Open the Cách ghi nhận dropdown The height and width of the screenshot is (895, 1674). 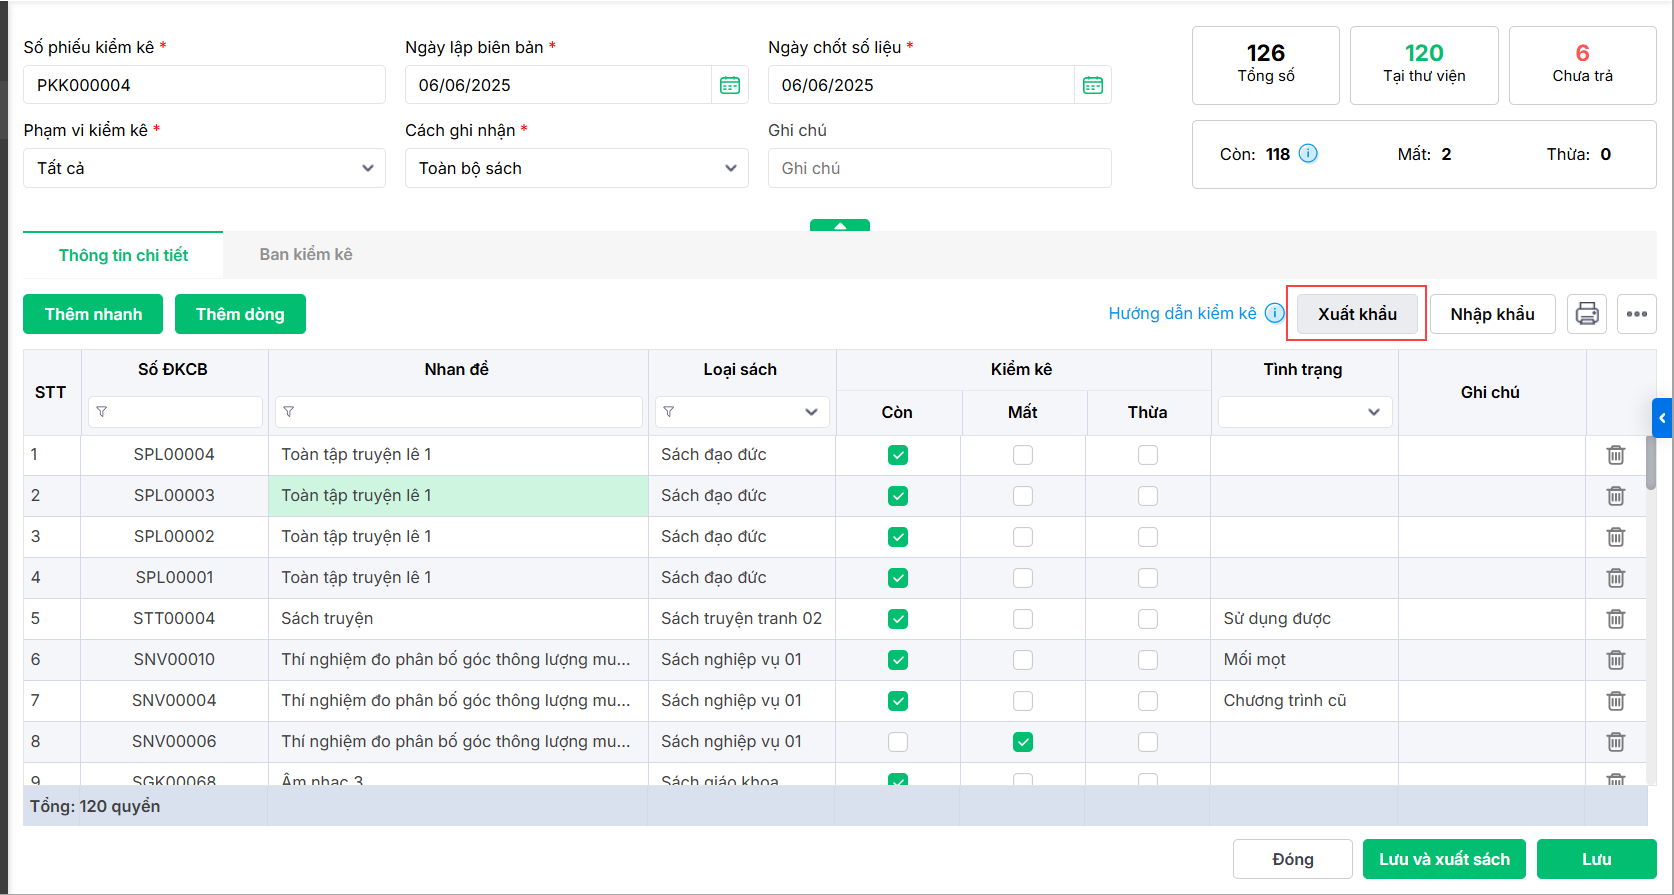(576, 168)
